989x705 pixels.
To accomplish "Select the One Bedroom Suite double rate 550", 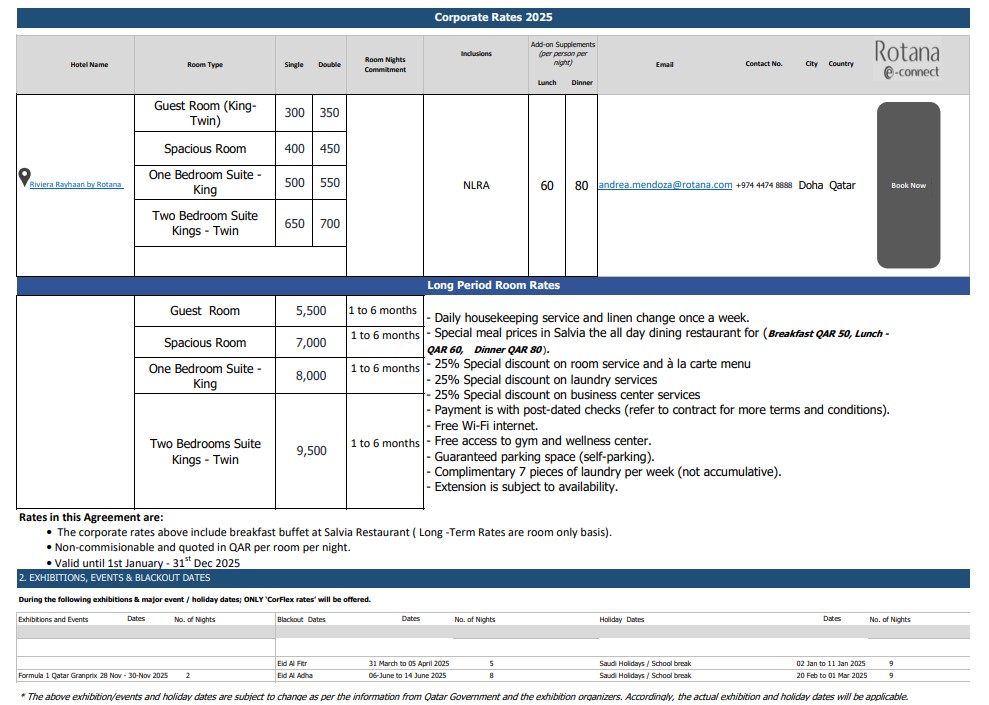I will tap(329, 183).
